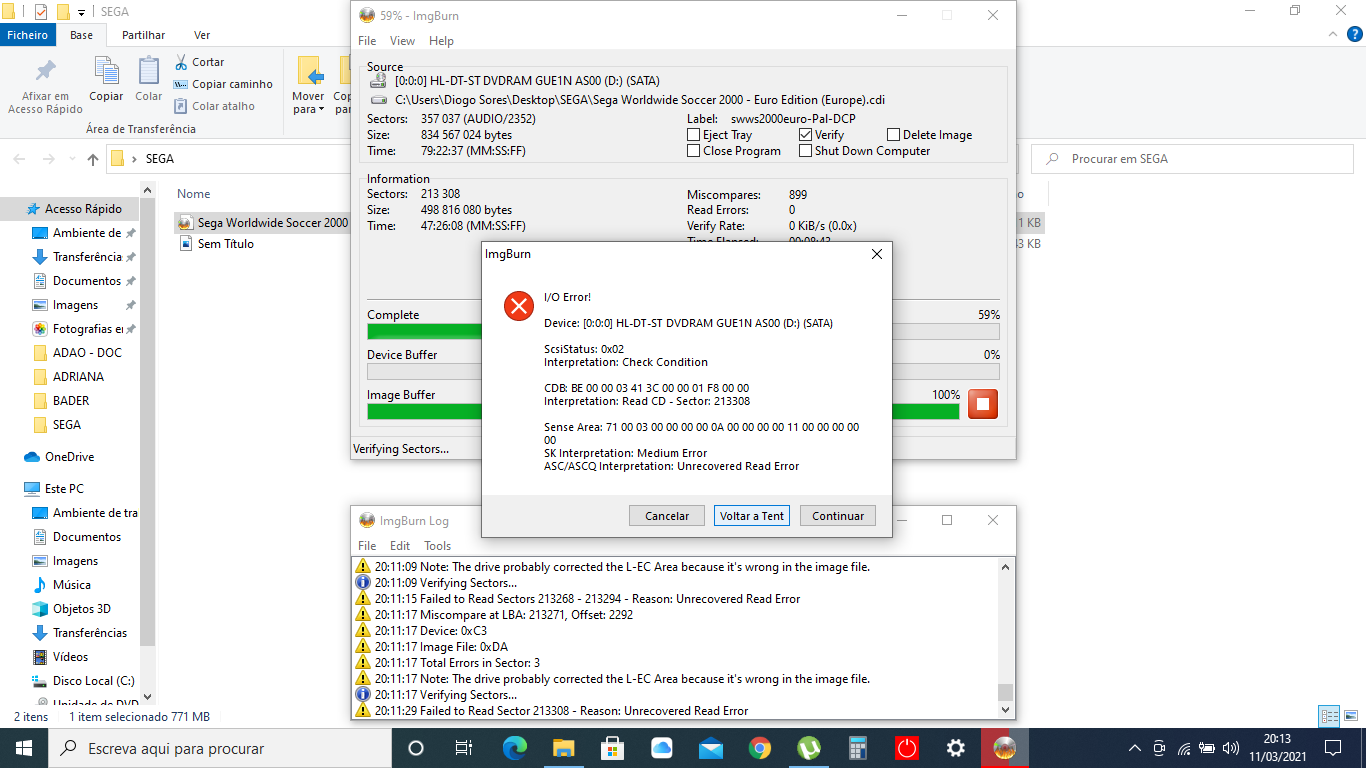Screen dimensions: 1366x768
Task: Open uTorrent from taskbar
Action: click(809, 748)
